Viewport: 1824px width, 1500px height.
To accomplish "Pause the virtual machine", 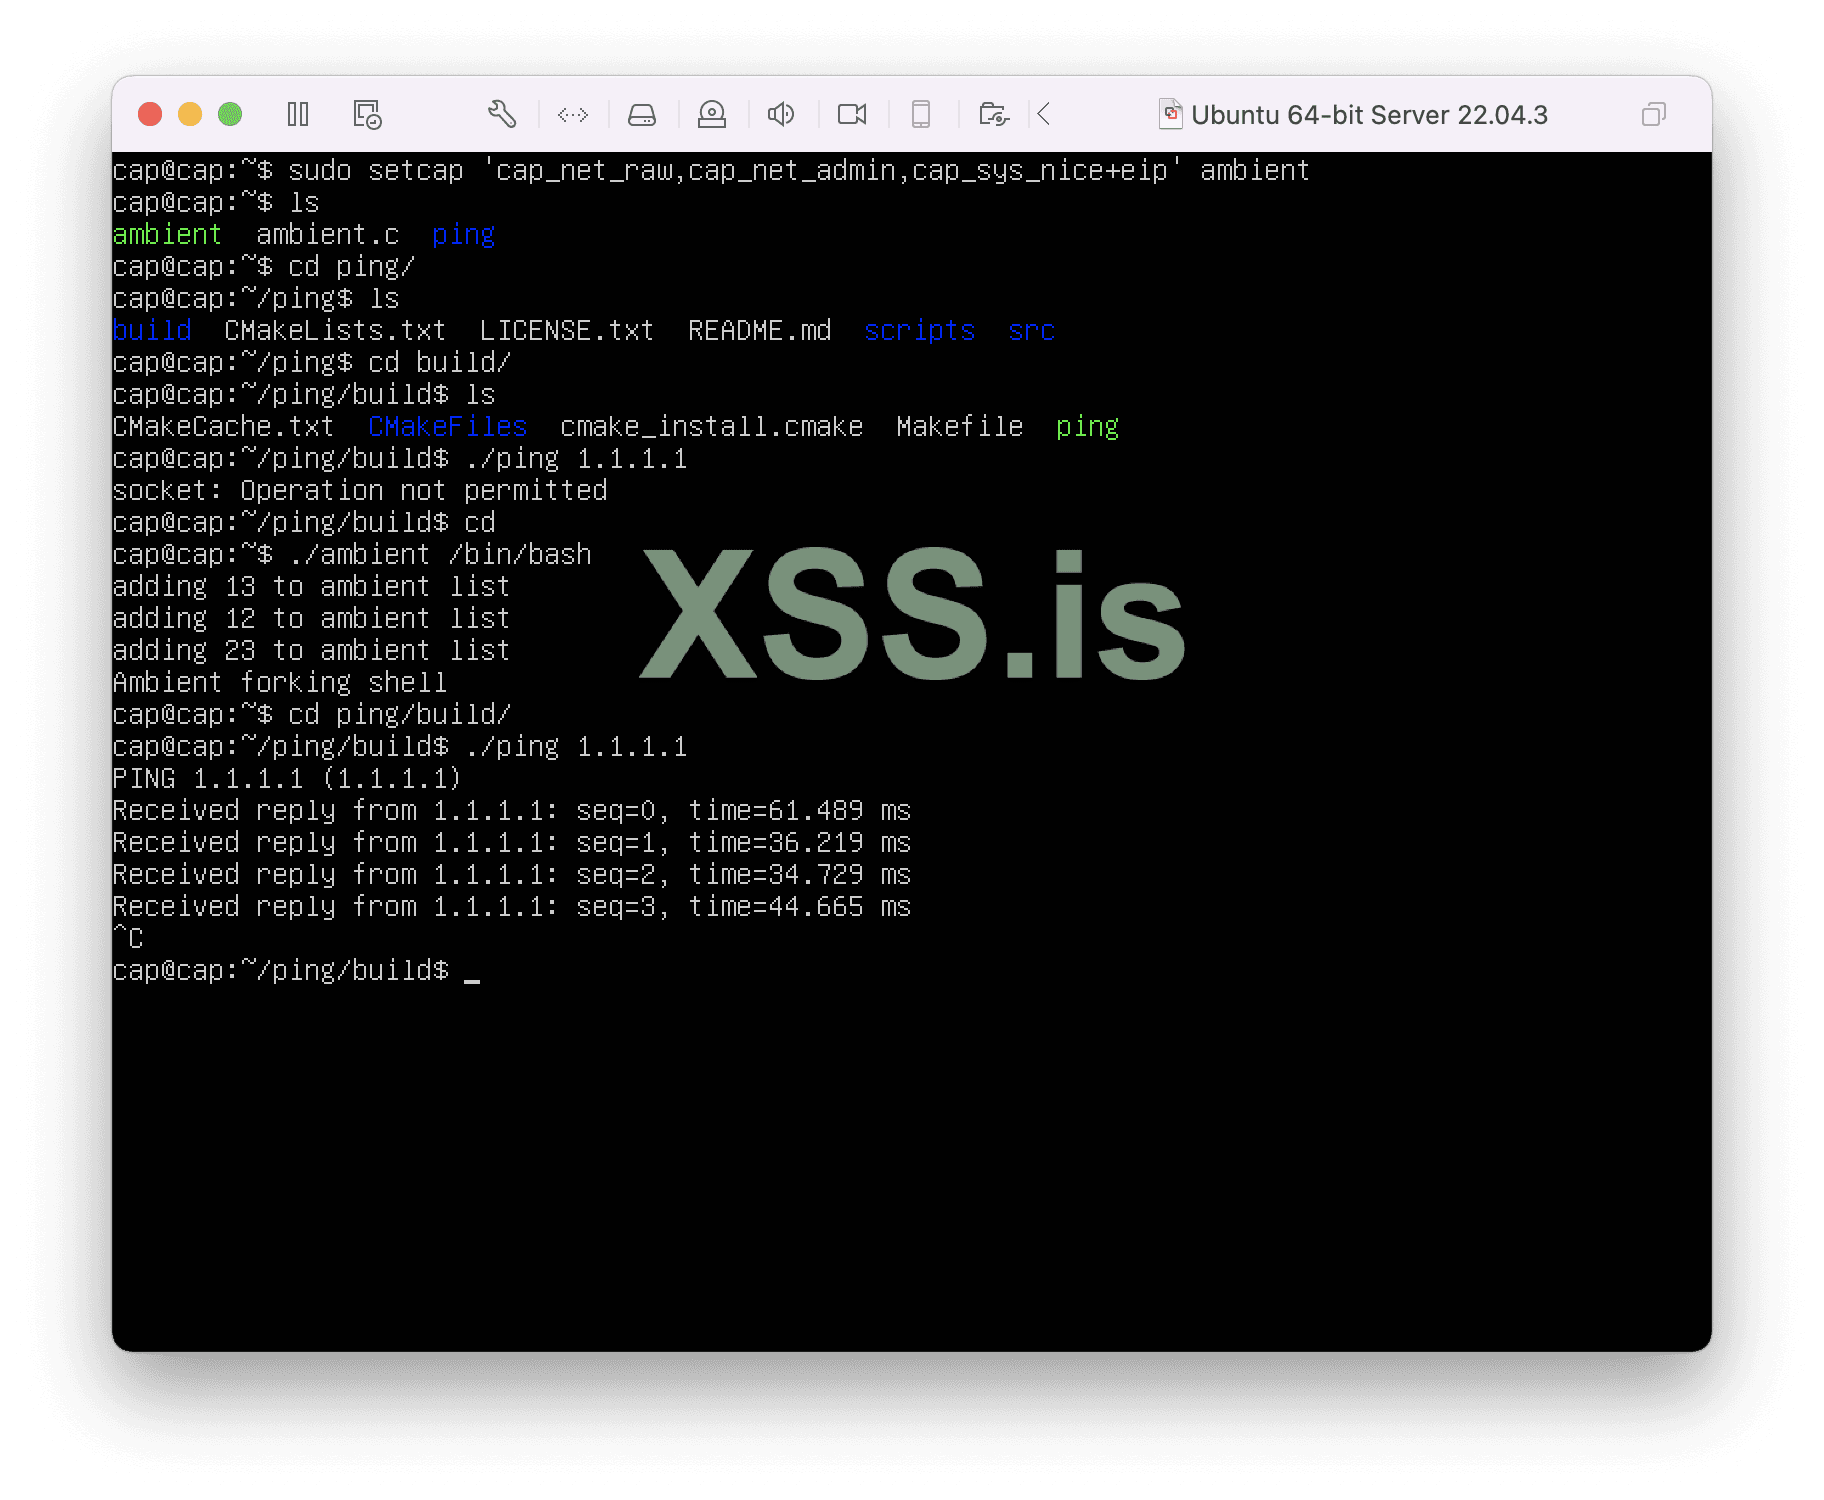I will click(x=298, y=114).
